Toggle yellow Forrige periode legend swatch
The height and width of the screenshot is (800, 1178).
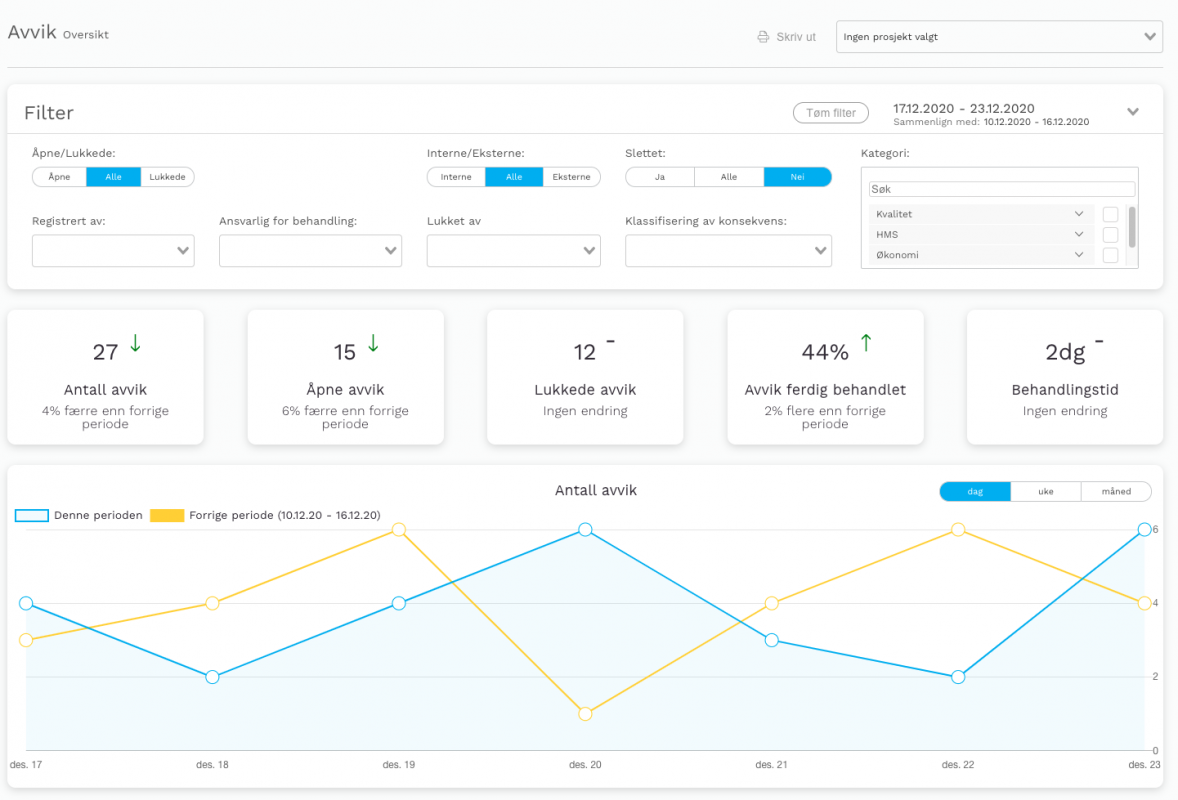(x=167, y=515)
